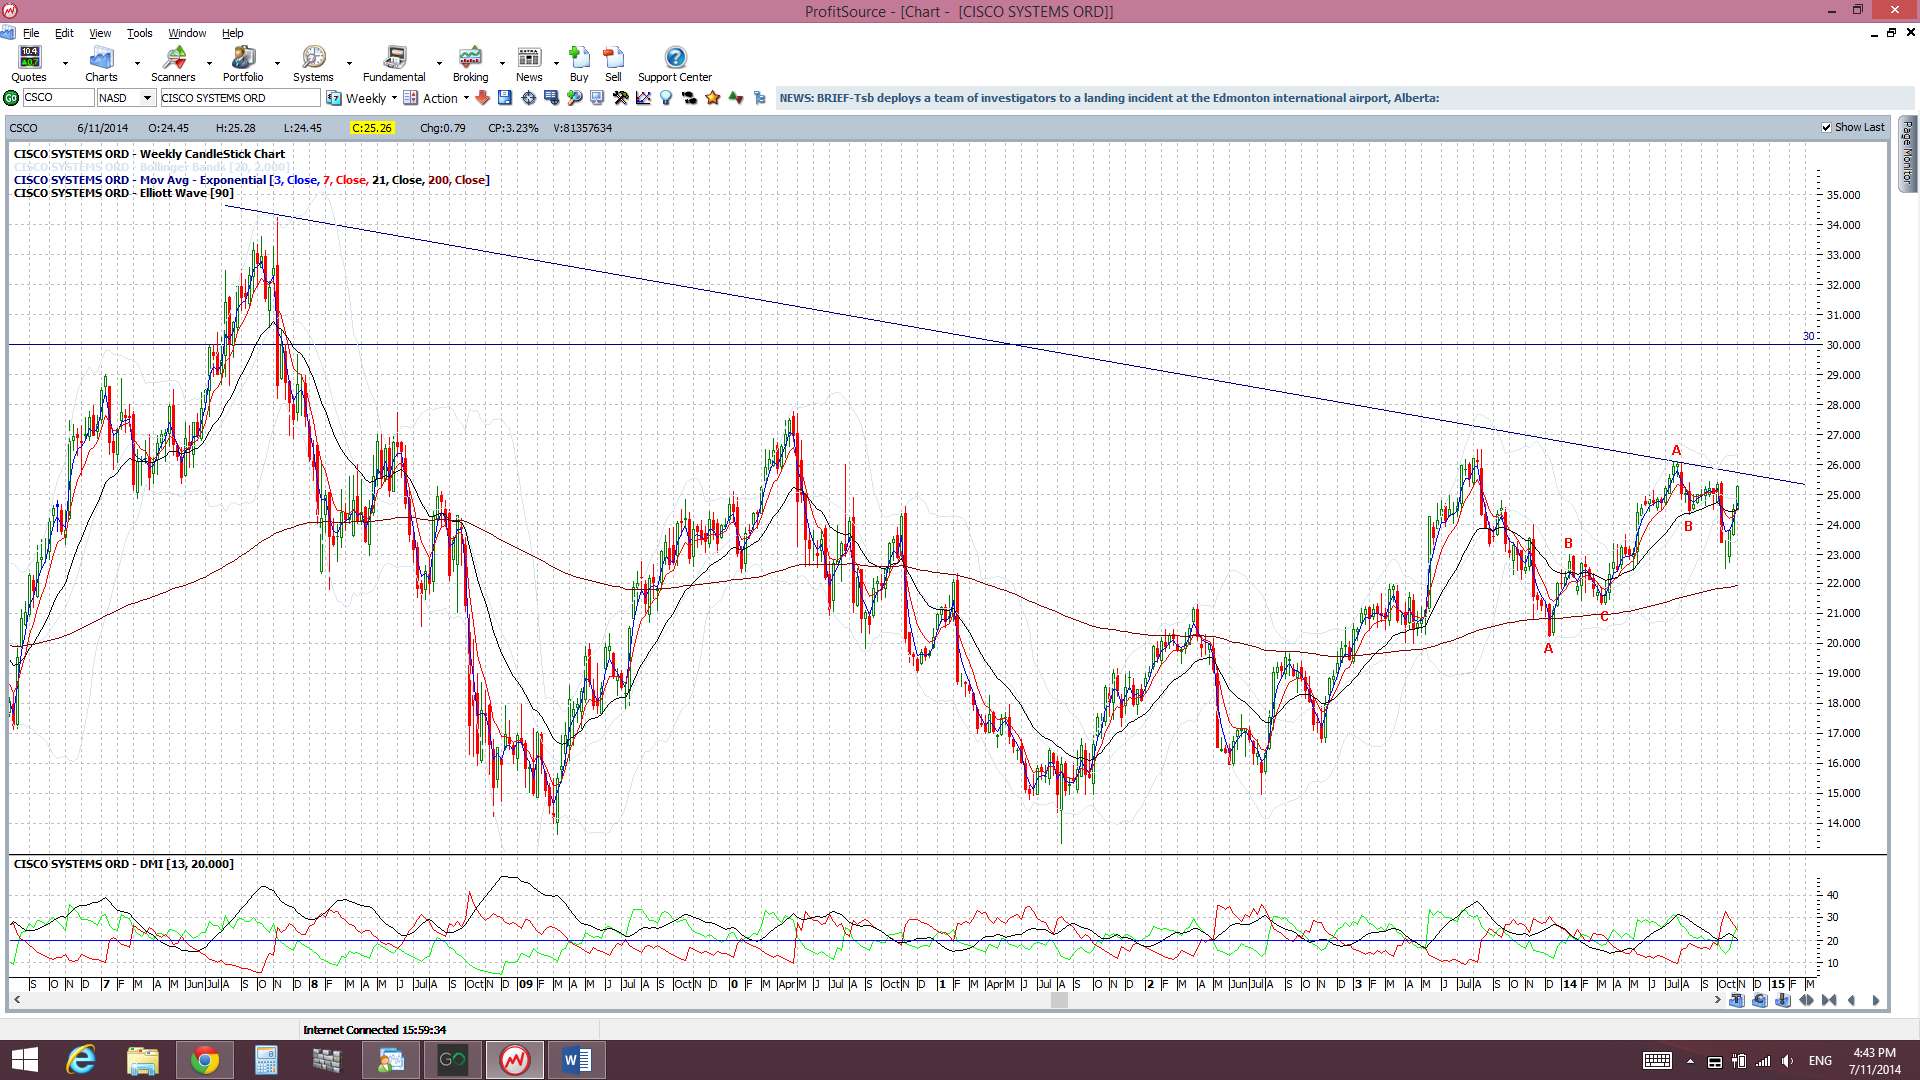
Task: Click the chart expand arrows icon
Action: tap(1806, 1000)
